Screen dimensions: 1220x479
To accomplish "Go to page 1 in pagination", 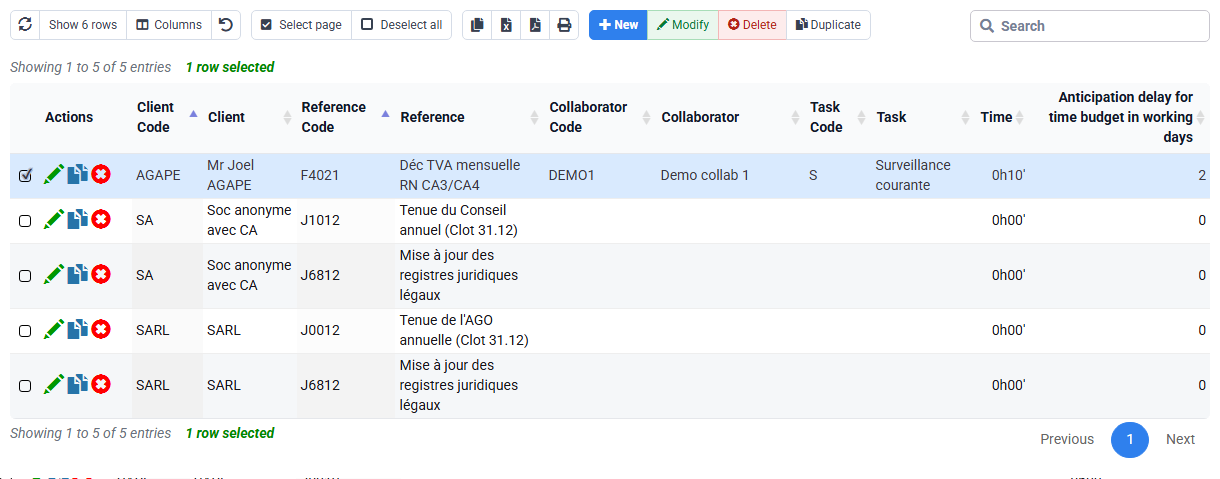I will point(1130,439).
